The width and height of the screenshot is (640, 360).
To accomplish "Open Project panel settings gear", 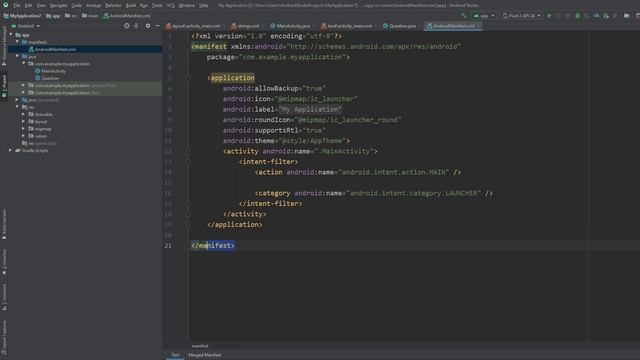I will coord(148,26).
